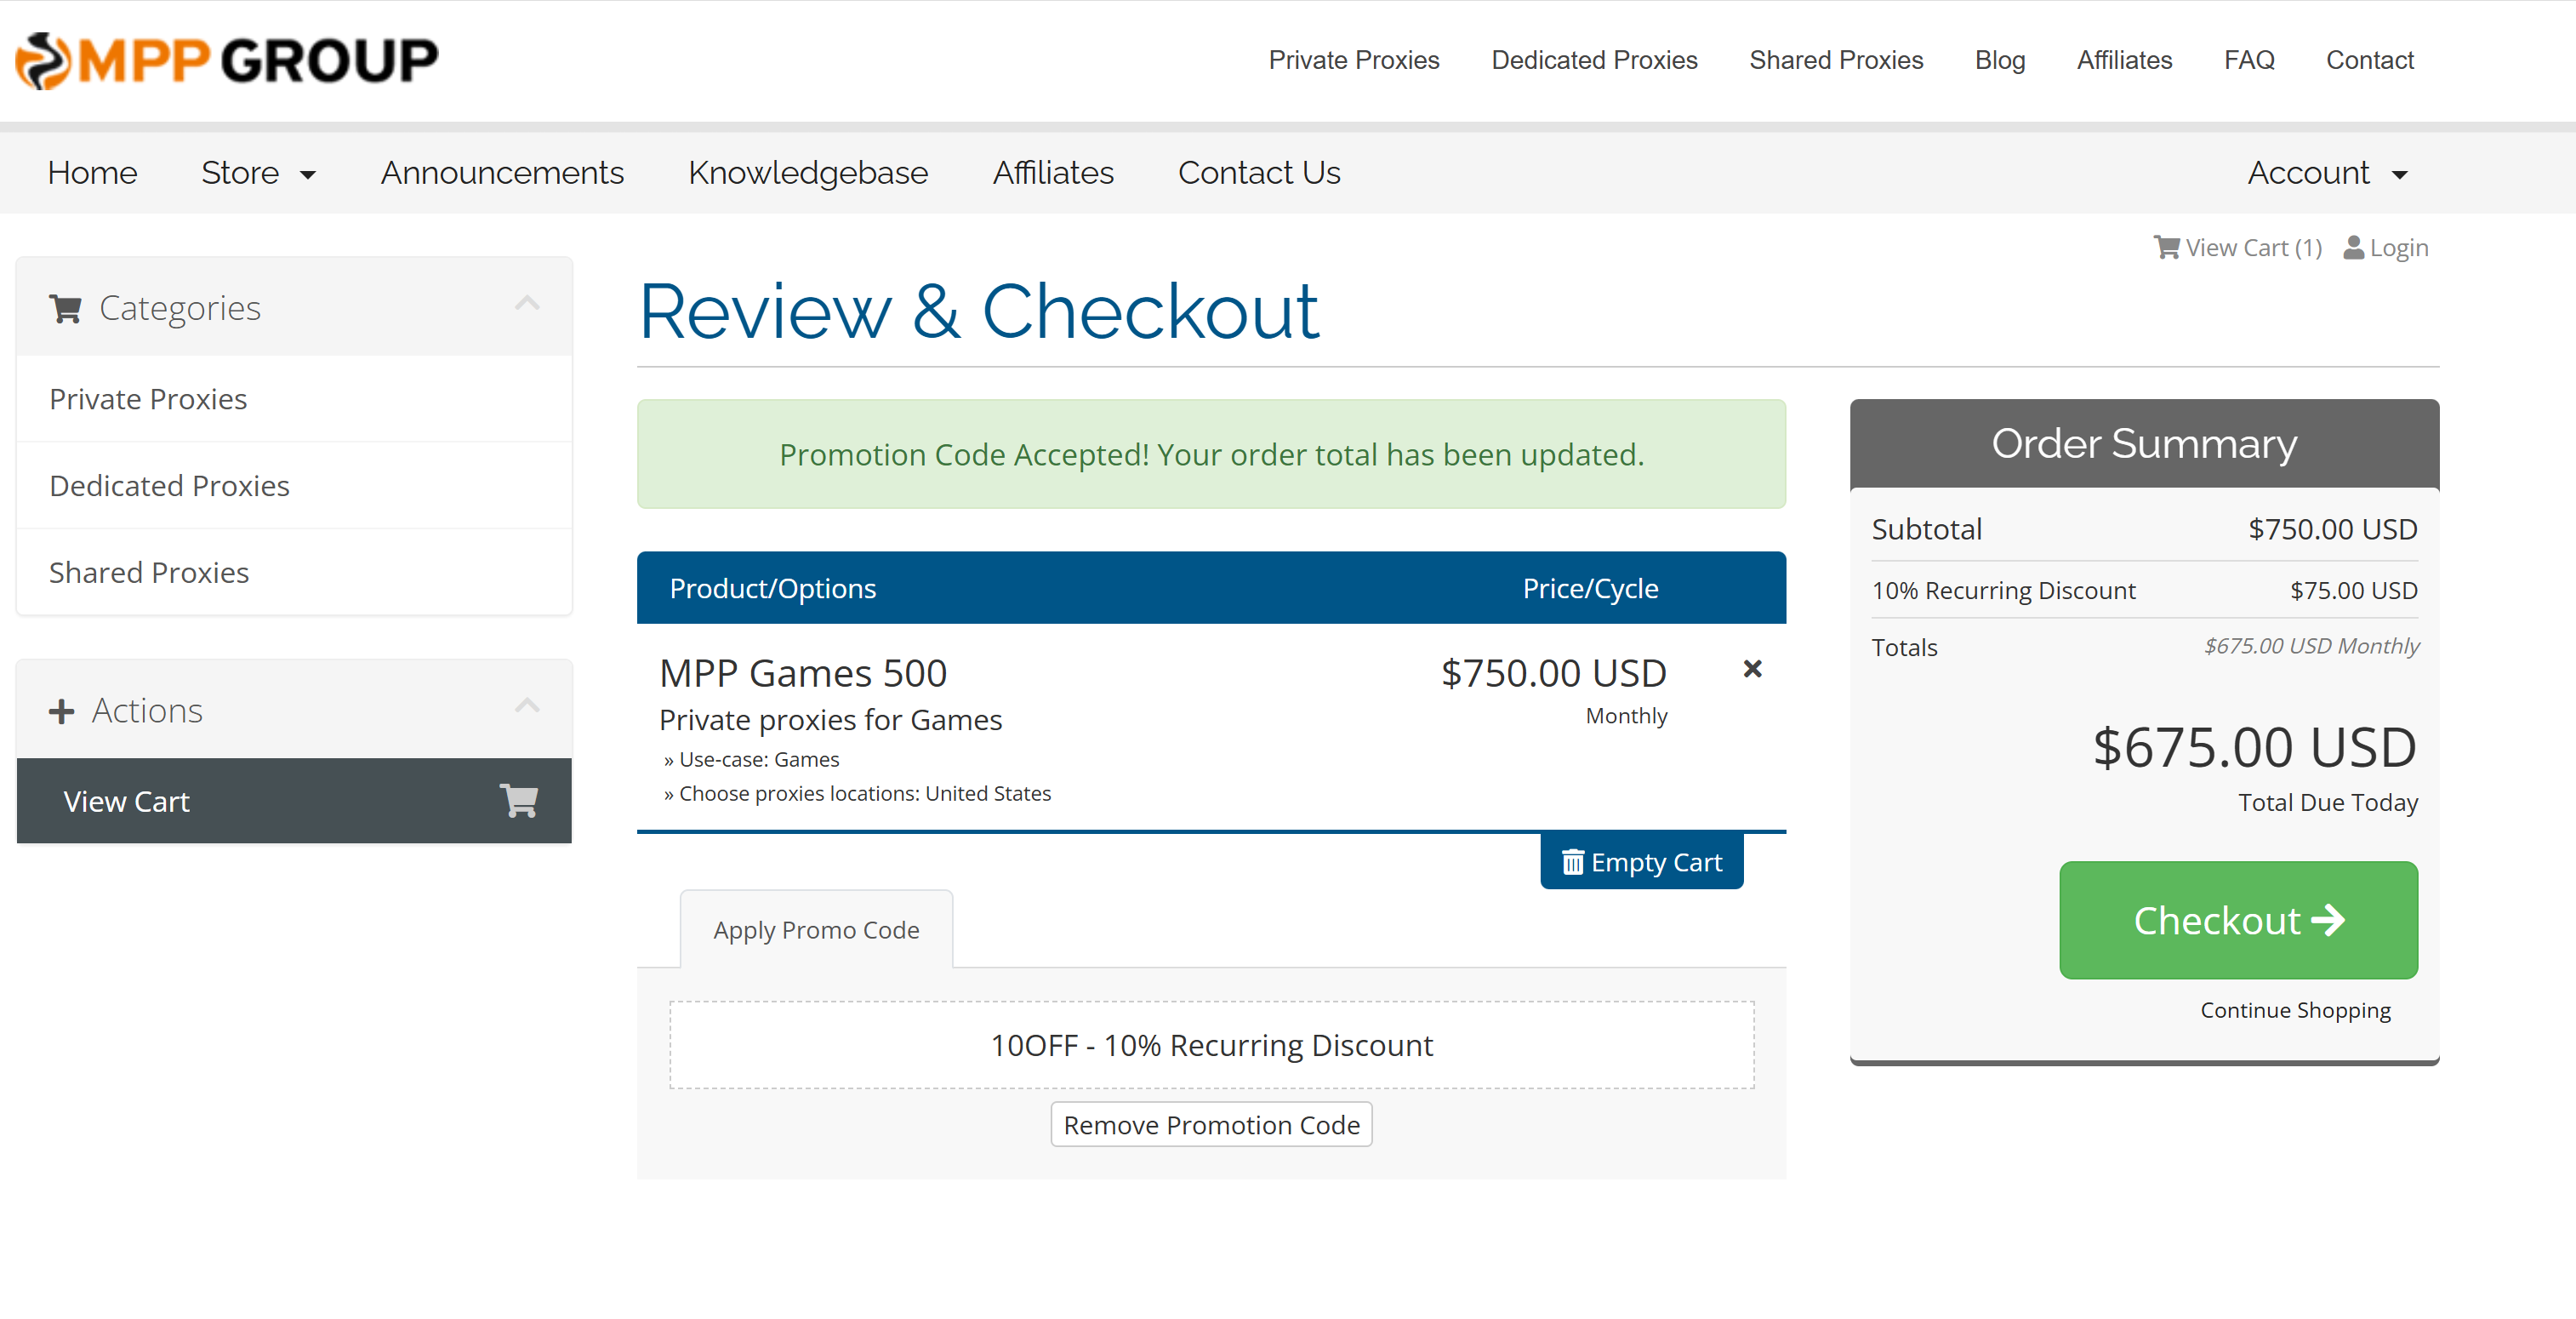
Task: Click the cart icon next to Categories
Action: click(65, 309)
